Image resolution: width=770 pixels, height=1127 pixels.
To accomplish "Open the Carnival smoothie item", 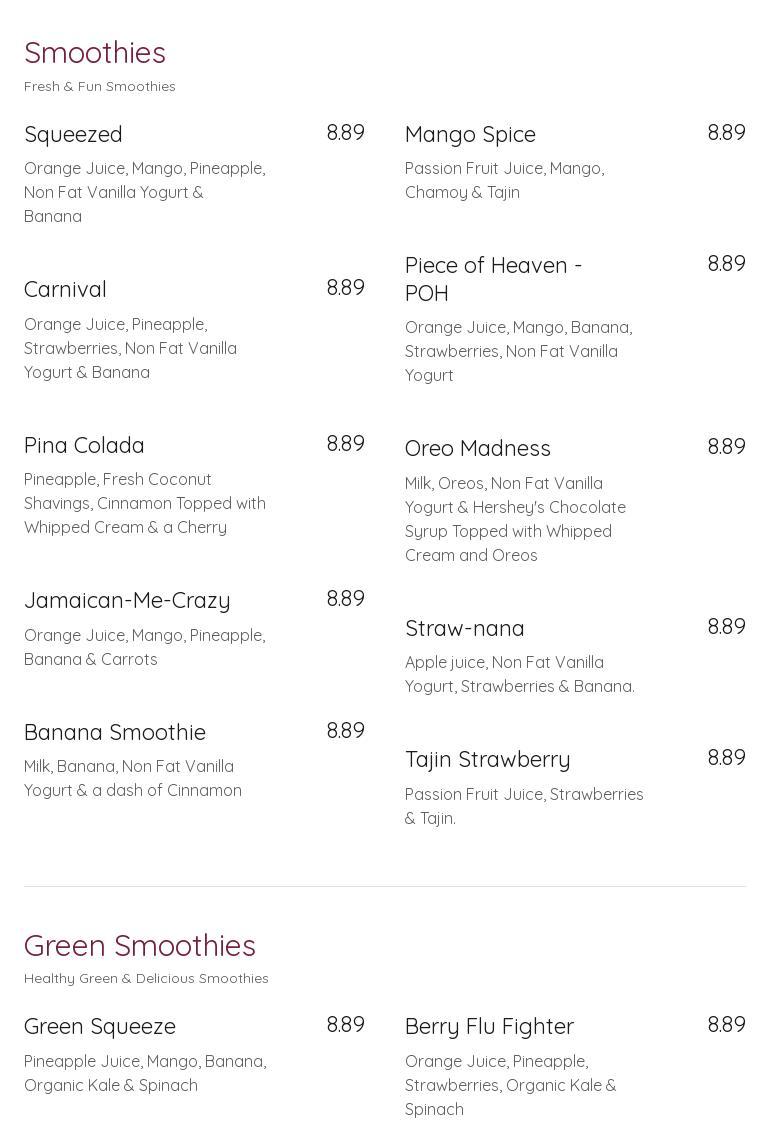I will coord(65,289).
